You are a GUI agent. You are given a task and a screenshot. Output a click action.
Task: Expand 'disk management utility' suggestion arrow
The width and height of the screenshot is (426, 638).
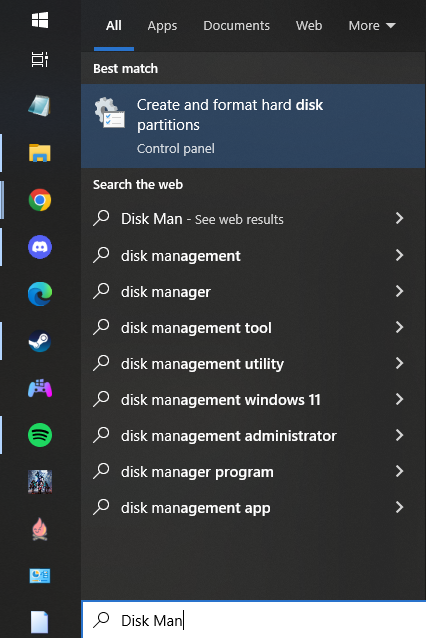(x=400, y=363)
